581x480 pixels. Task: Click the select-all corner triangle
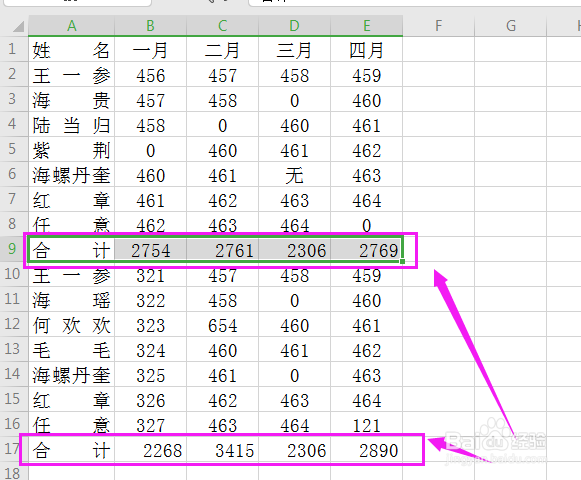click(x=18, y=26)
